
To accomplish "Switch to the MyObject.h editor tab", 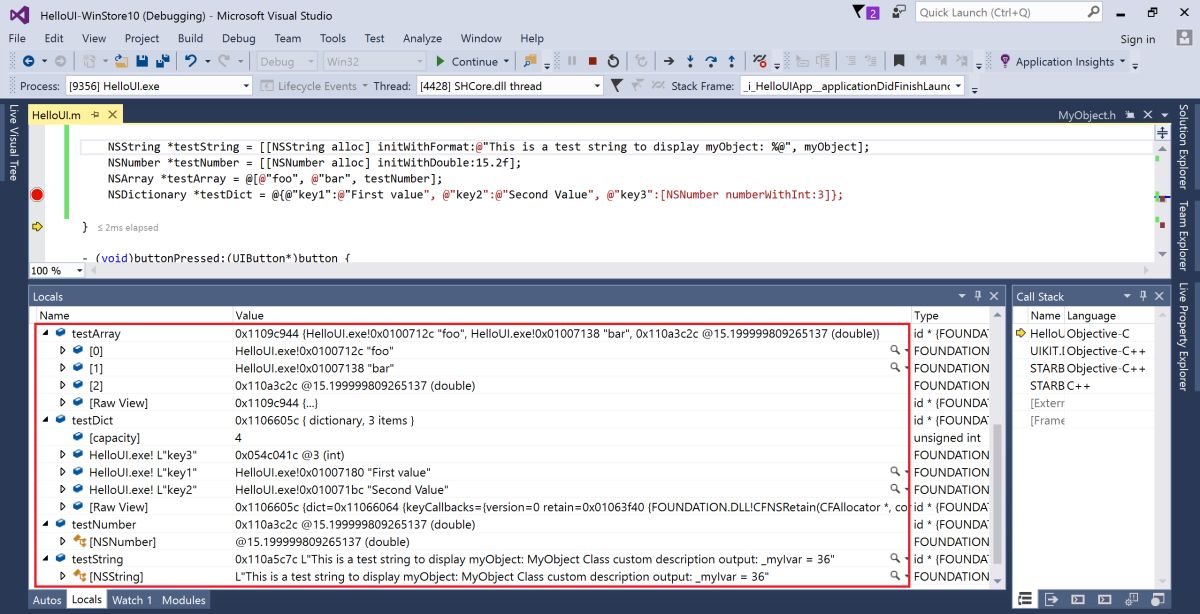I will (x=1086, y=115).
